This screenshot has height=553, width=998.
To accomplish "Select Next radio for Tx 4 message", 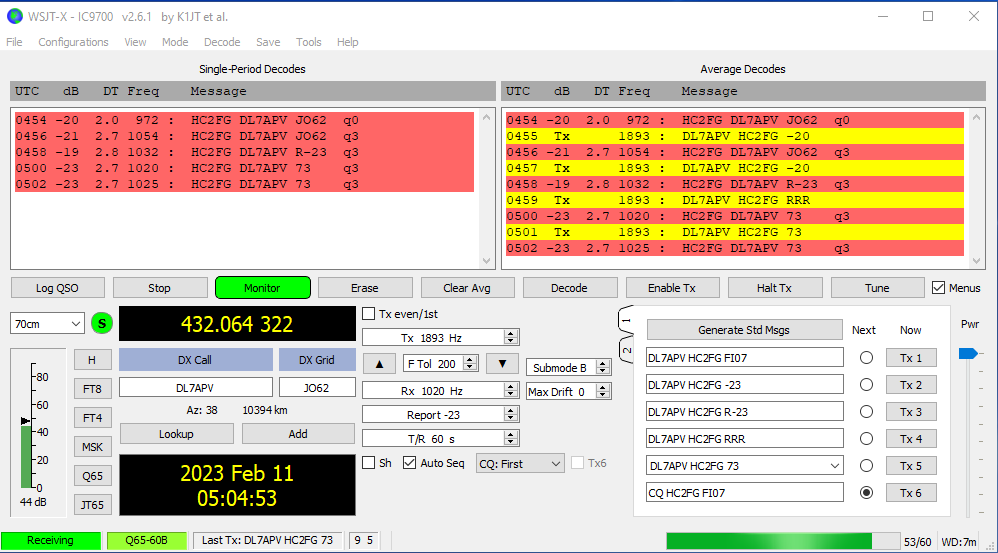I will click(x=866, y=439).
